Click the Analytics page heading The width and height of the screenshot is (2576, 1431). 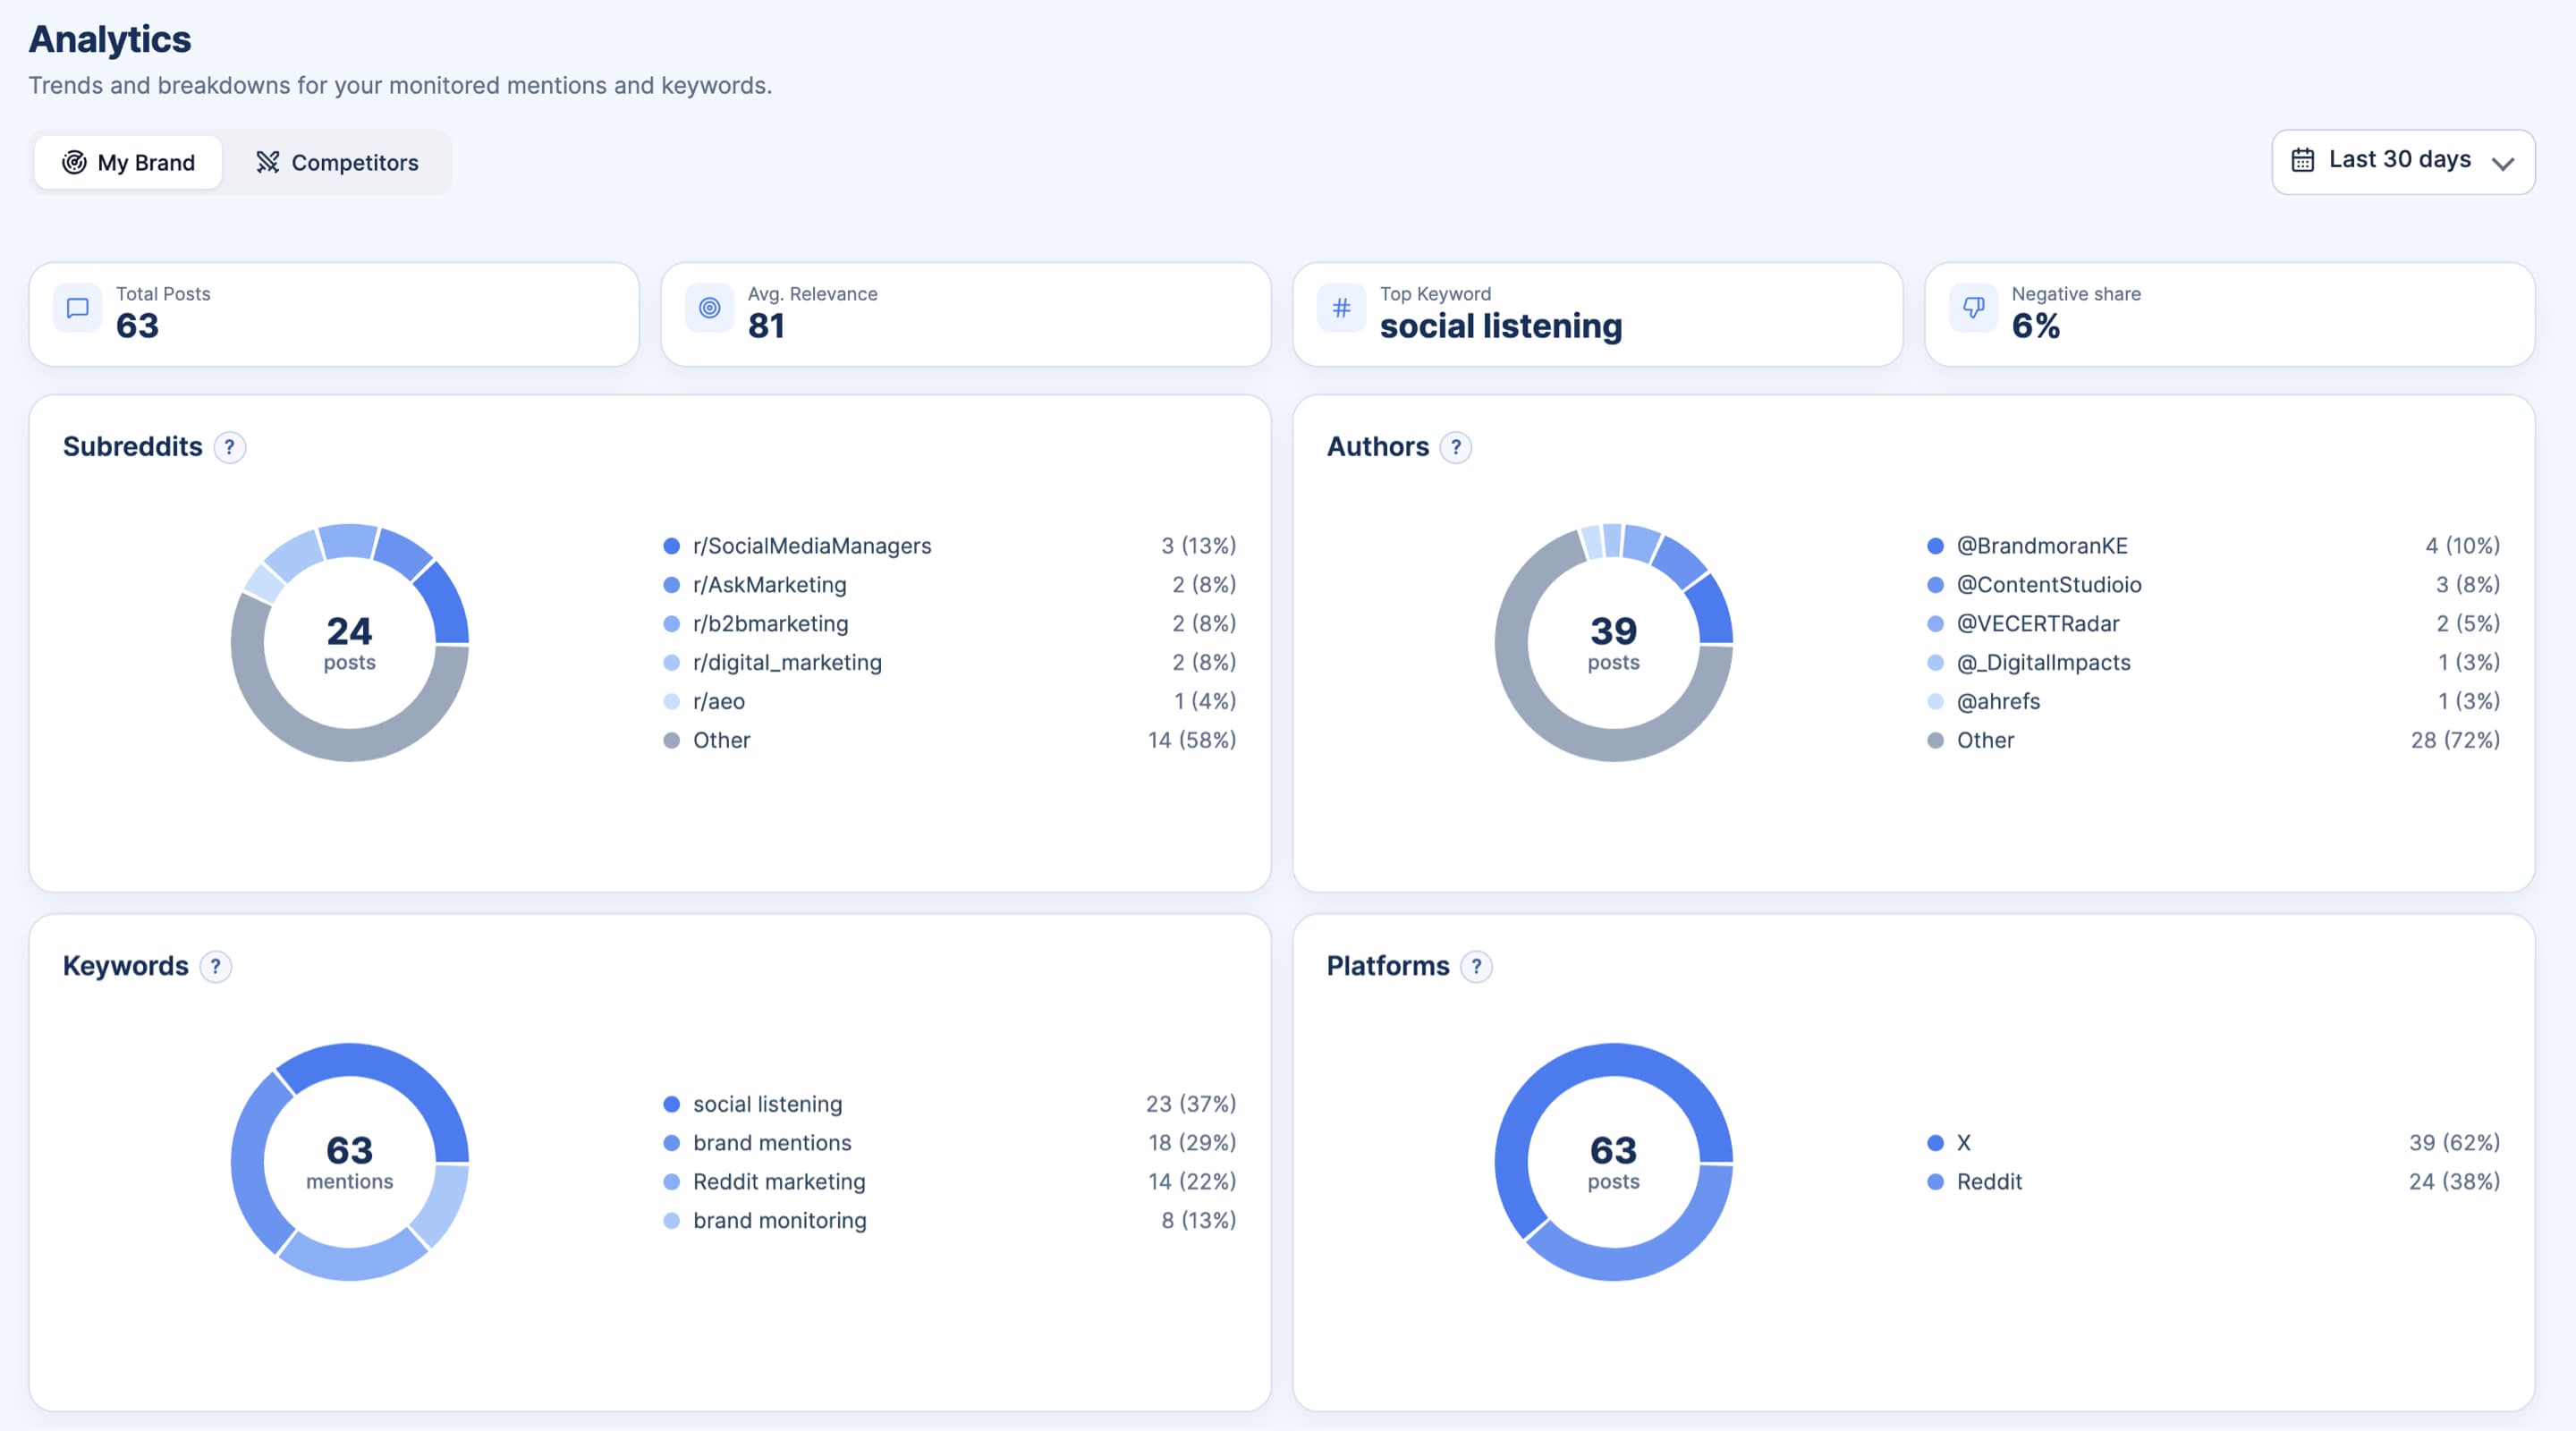pyautogui.click(x=110, y=40)
